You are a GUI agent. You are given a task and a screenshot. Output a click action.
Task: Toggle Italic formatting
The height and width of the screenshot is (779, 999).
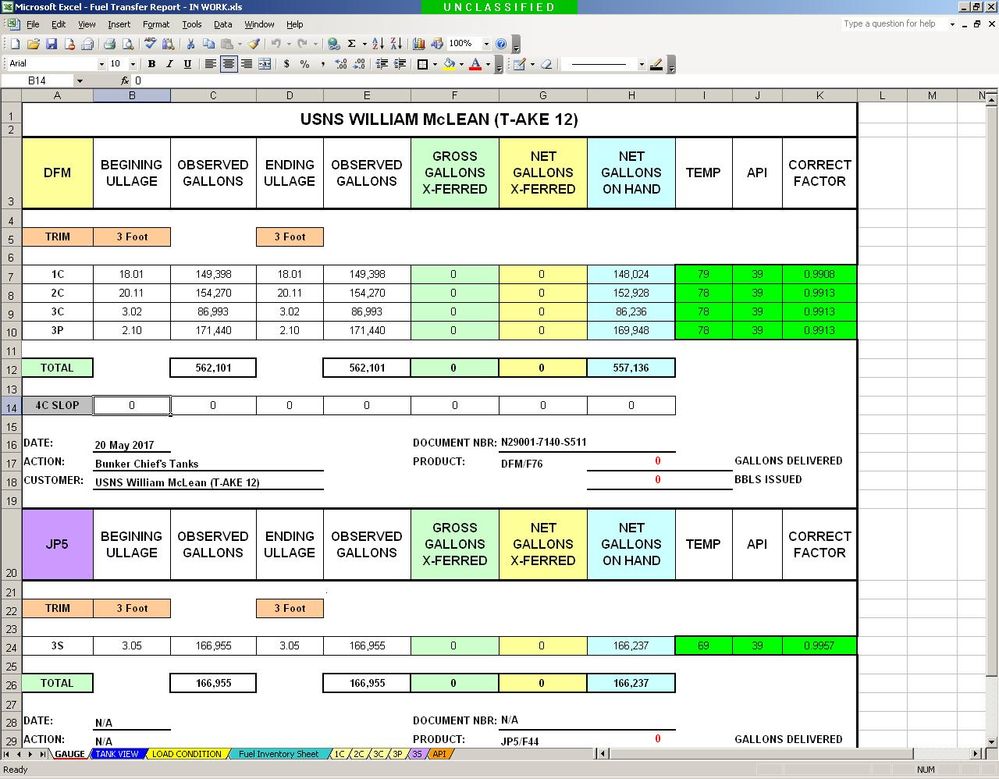click(169, 64)
